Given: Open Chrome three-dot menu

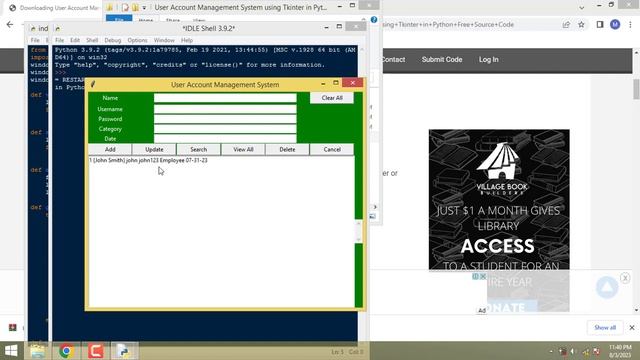Looking at the screenshot, I should [x=630, y=25].
